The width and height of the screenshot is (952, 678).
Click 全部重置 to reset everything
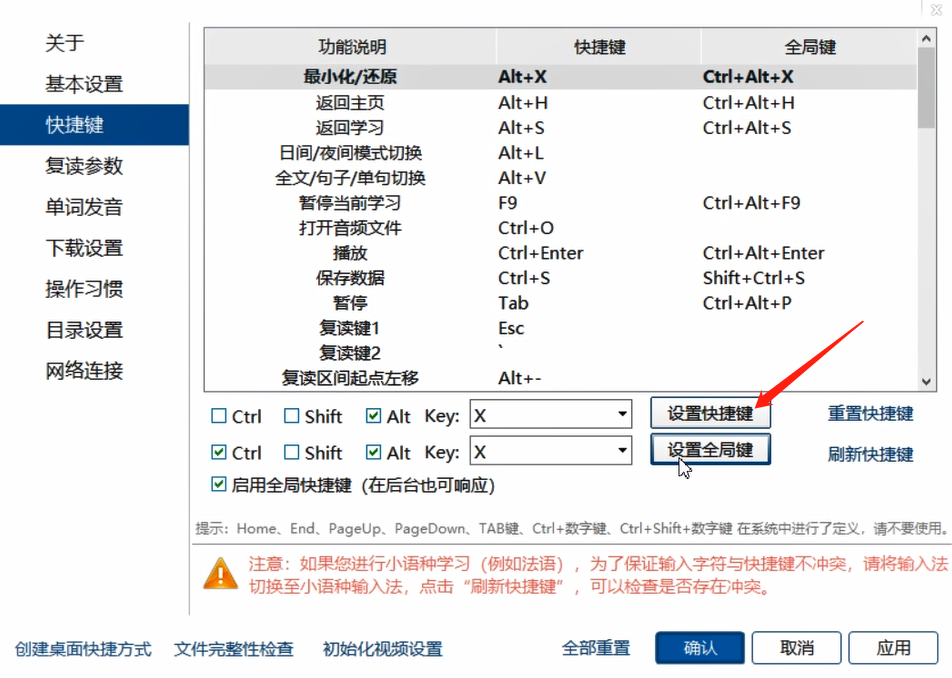point(595,648)
